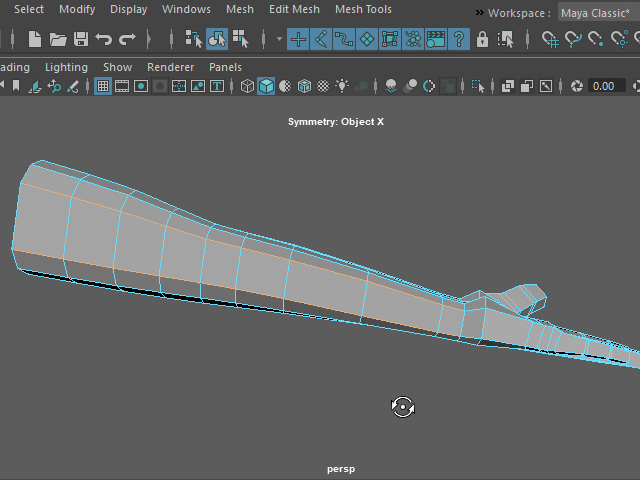This screenshot has width=640, height=480.
Task: Toggle use all lights bulb icon
Action: 343,86
